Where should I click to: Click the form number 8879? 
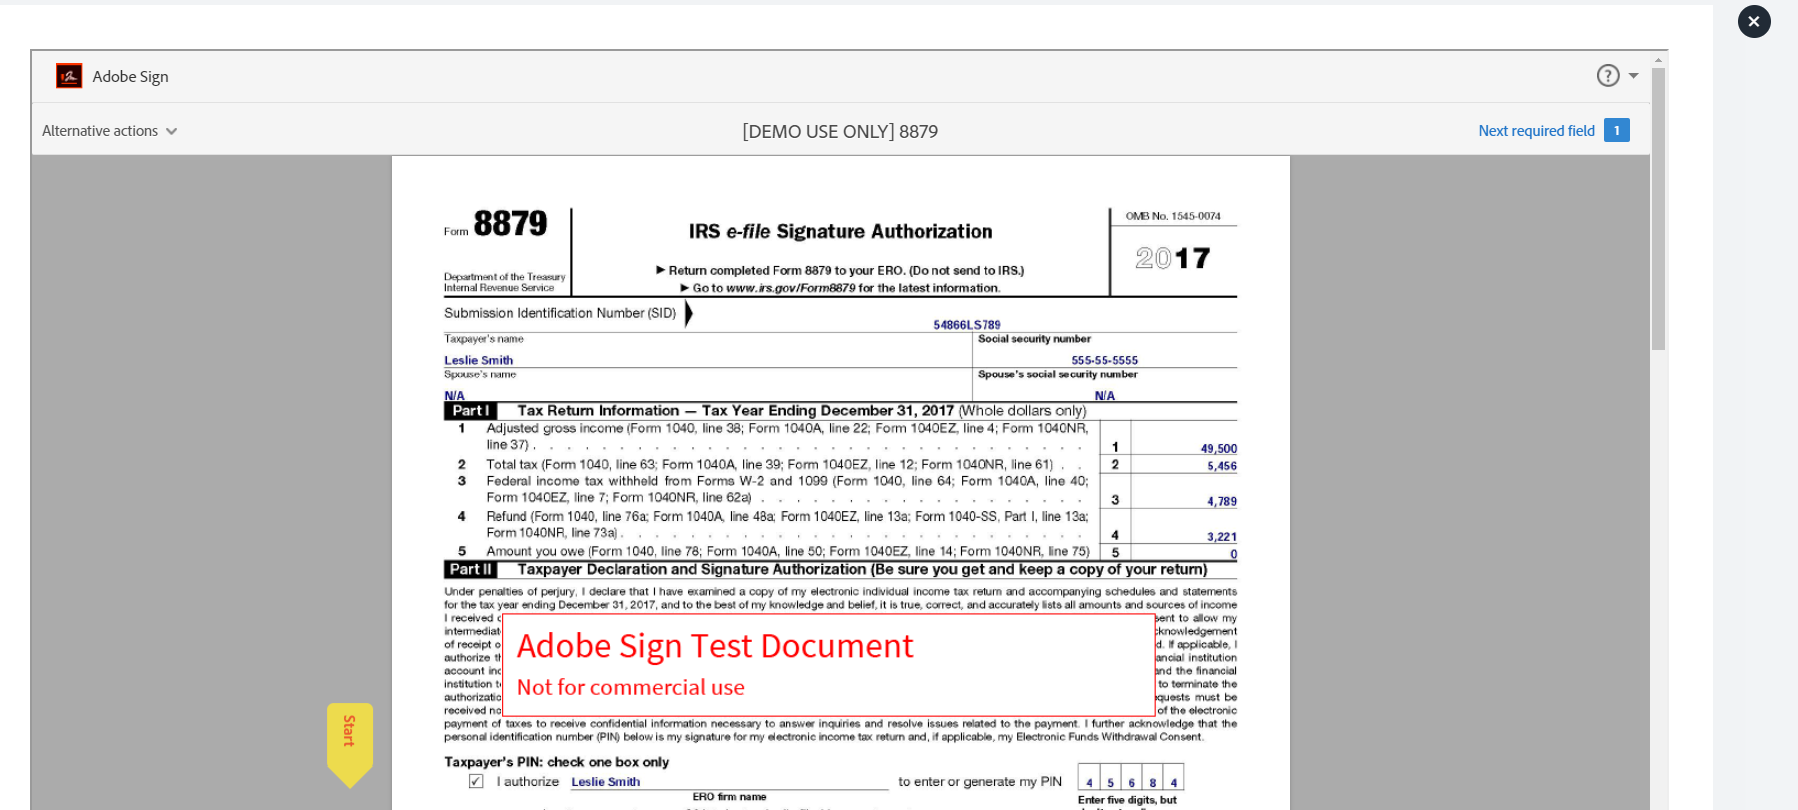510,224
